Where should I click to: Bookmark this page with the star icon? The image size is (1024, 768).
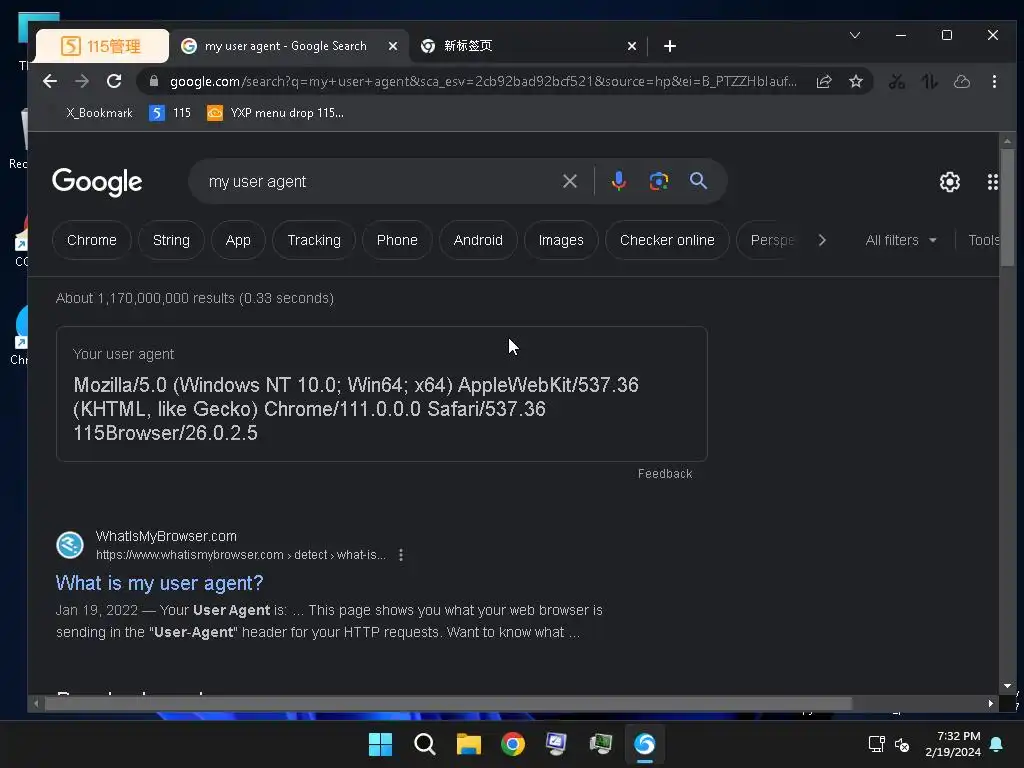[x=856, y=82]
